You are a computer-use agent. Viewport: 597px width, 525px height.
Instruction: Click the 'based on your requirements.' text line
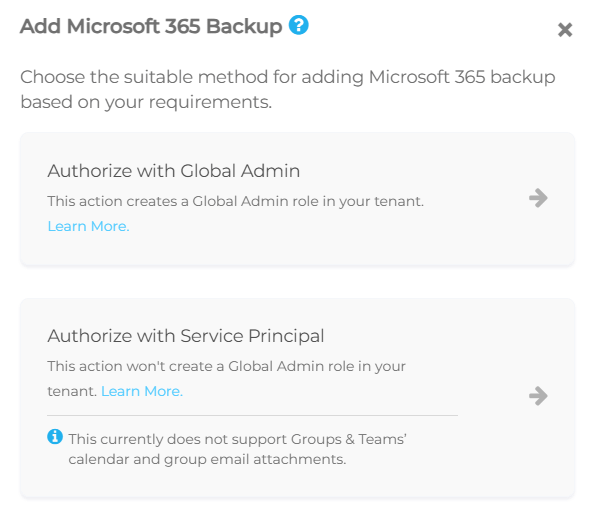146,102
